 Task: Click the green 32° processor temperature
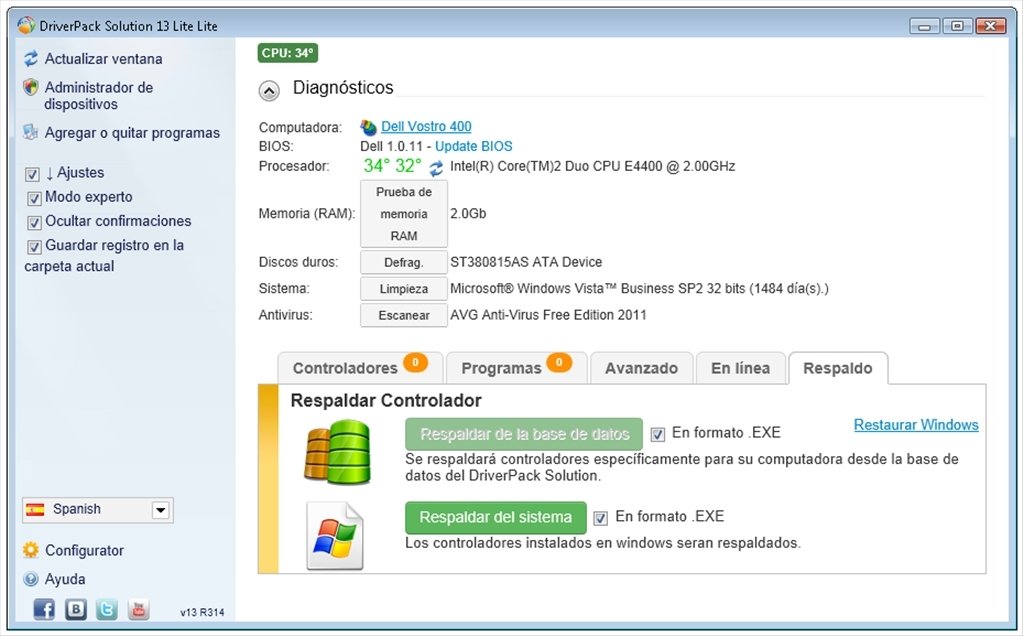click(x=408, y=166)
